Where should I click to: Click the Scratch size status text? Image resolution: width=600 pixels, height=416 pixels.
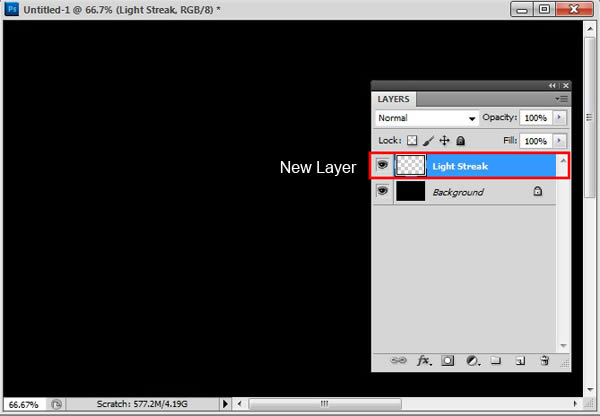point(142,404)
